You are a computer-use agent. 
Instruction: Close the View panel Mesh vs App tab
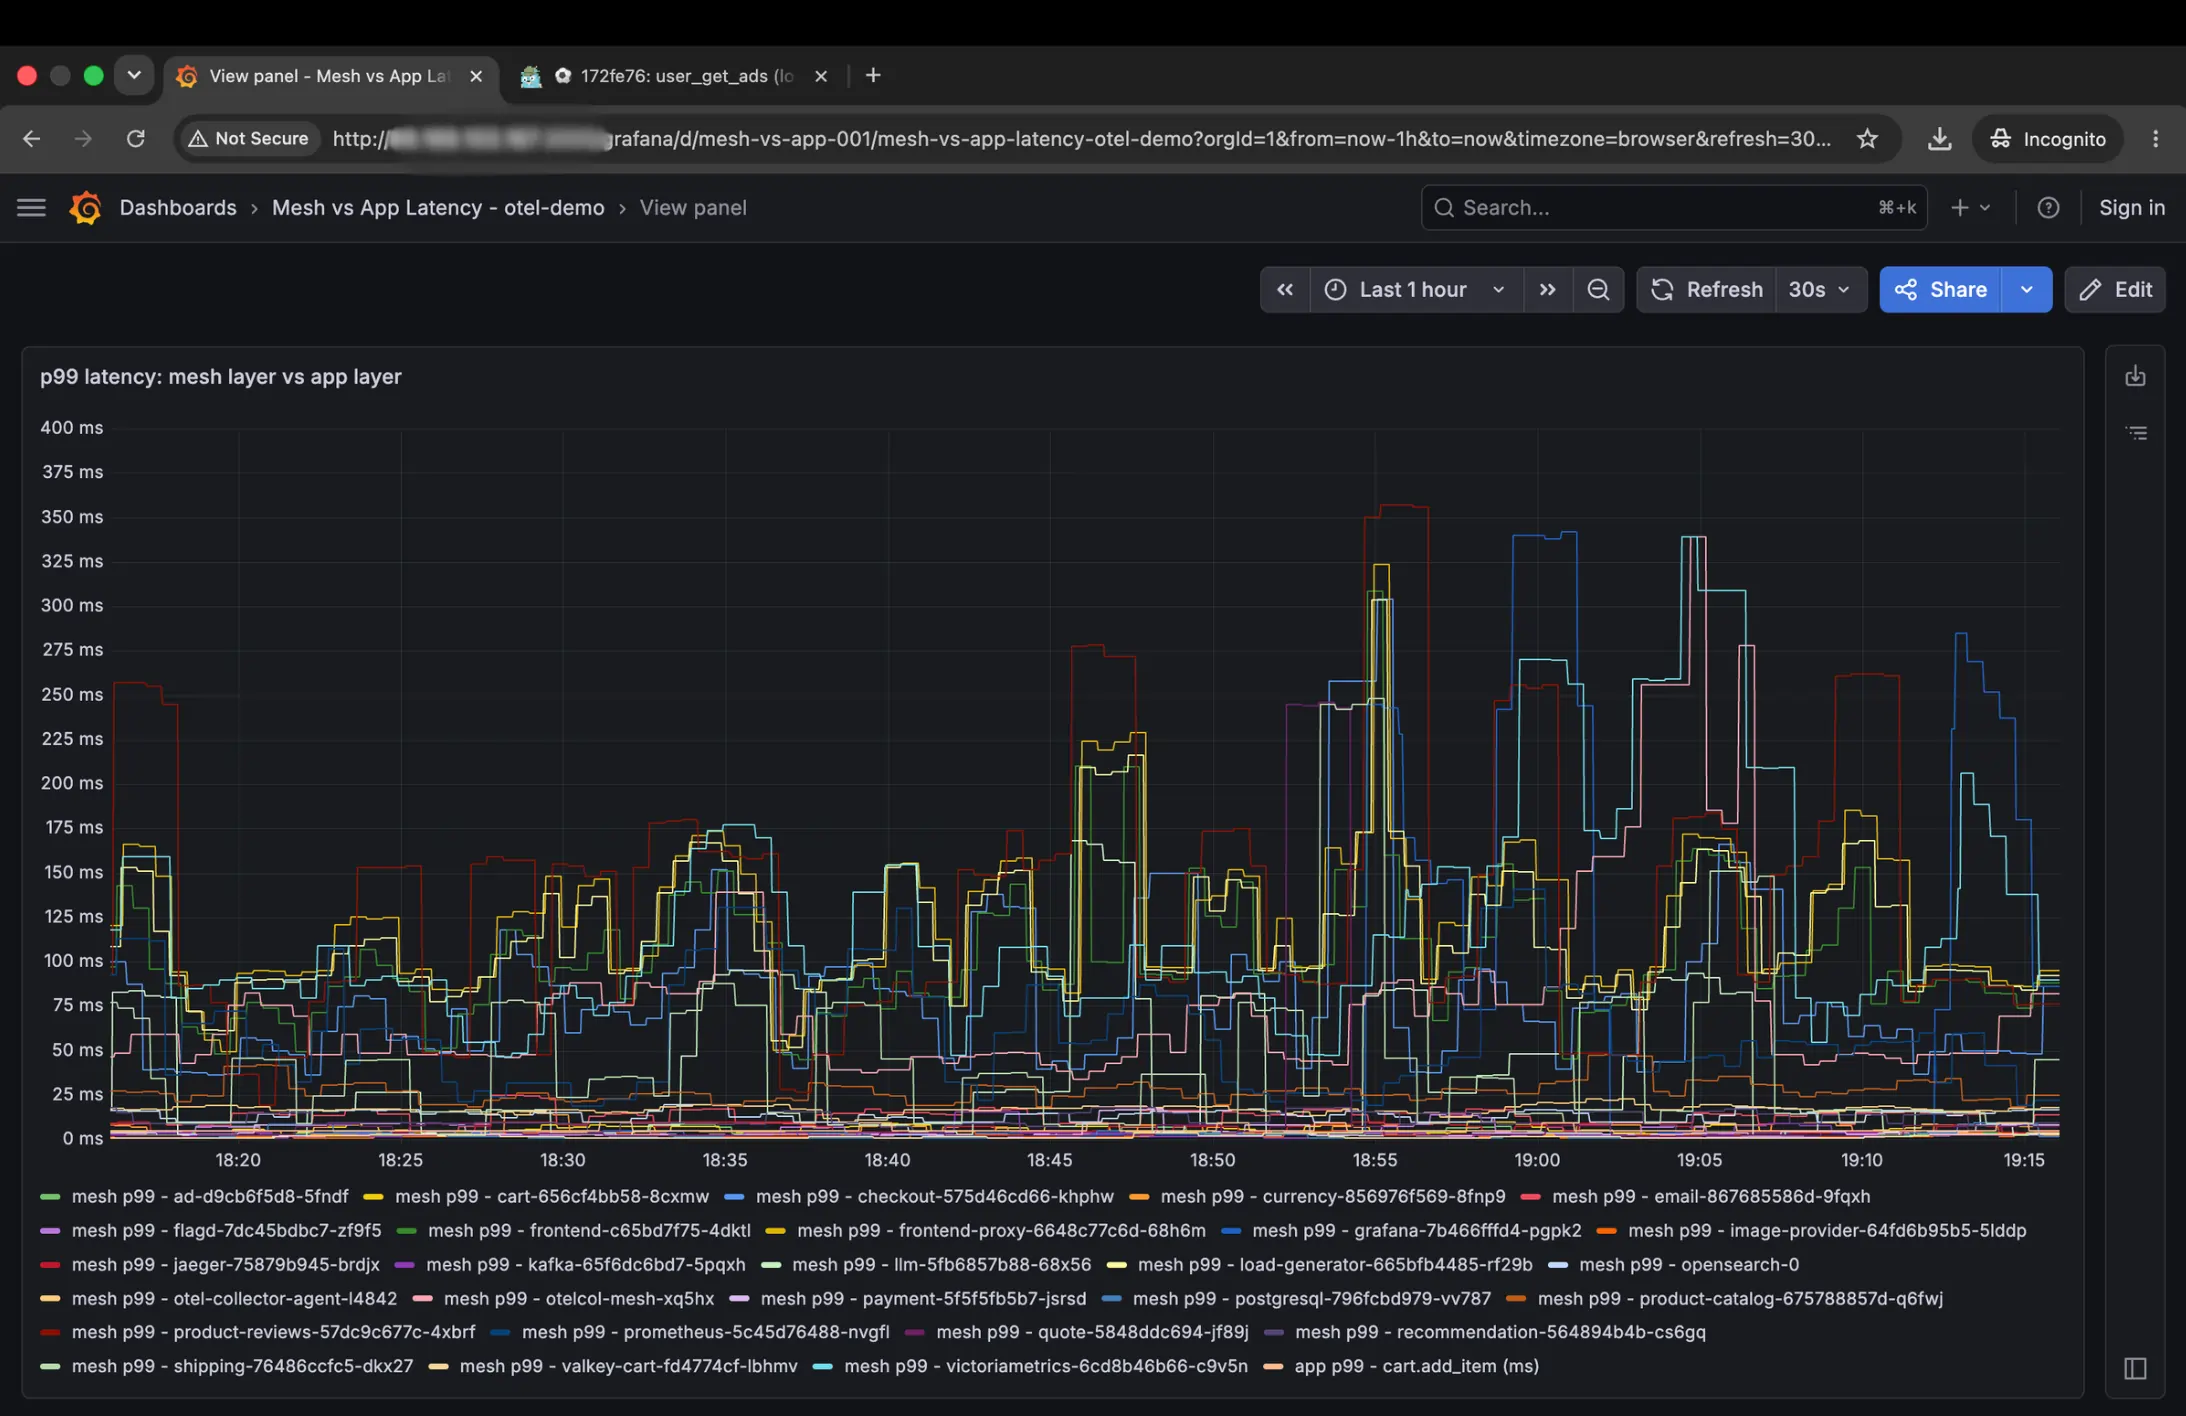tap(476, 76)
